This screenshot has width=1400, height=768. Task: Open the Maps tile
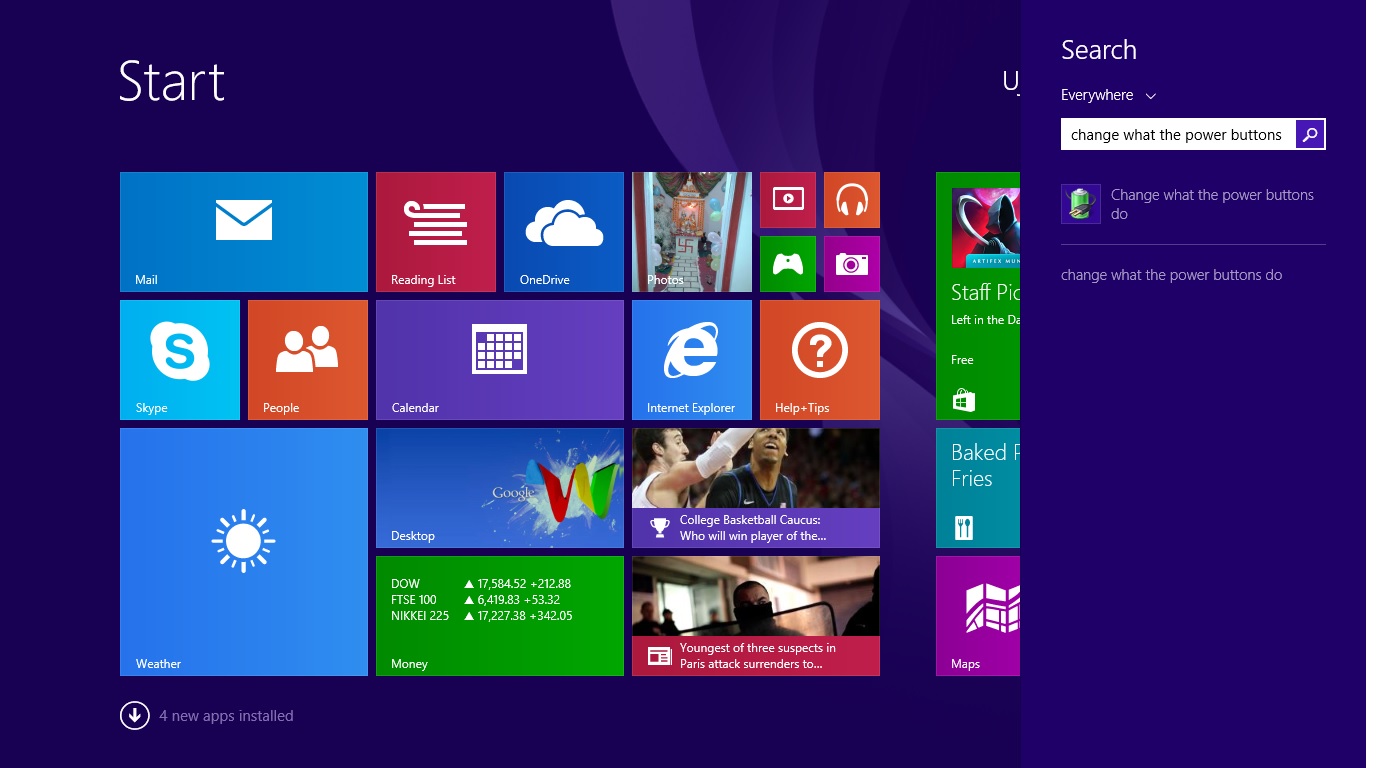[978, 616]
